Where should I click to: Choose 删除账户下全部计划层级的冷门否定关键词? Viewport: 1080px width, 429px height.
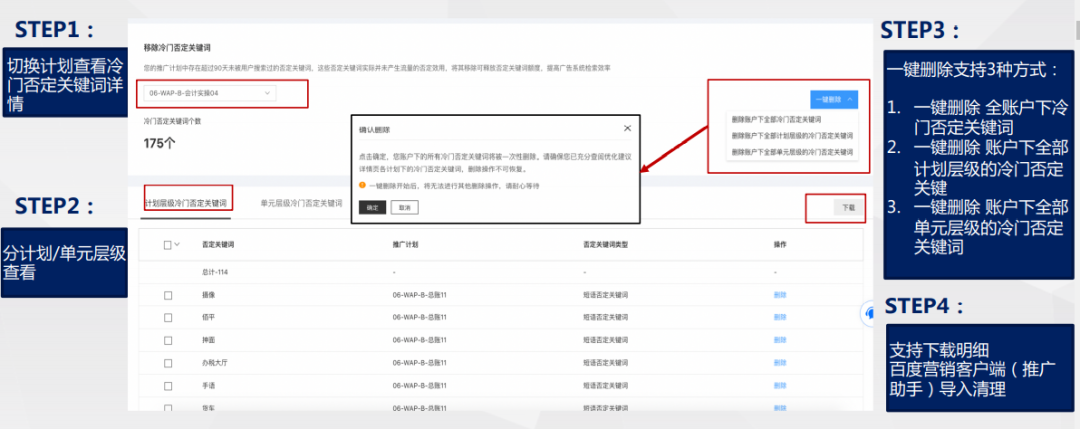pos(792,135)
